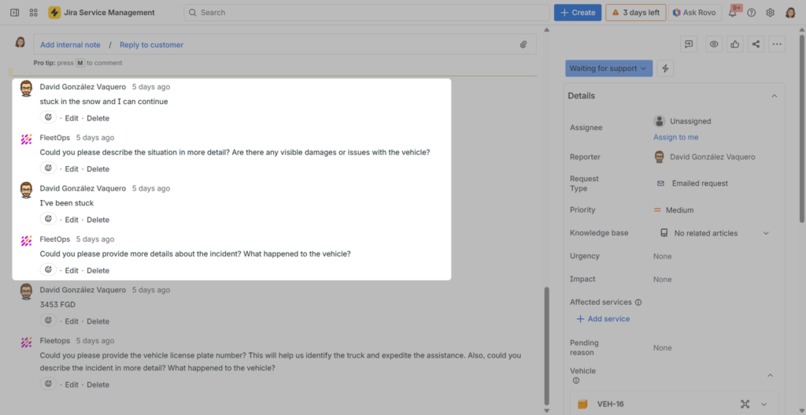806x415 pixels.
Task: Delete the 'stuck in the snow' comment
Action: coord(98,118)
